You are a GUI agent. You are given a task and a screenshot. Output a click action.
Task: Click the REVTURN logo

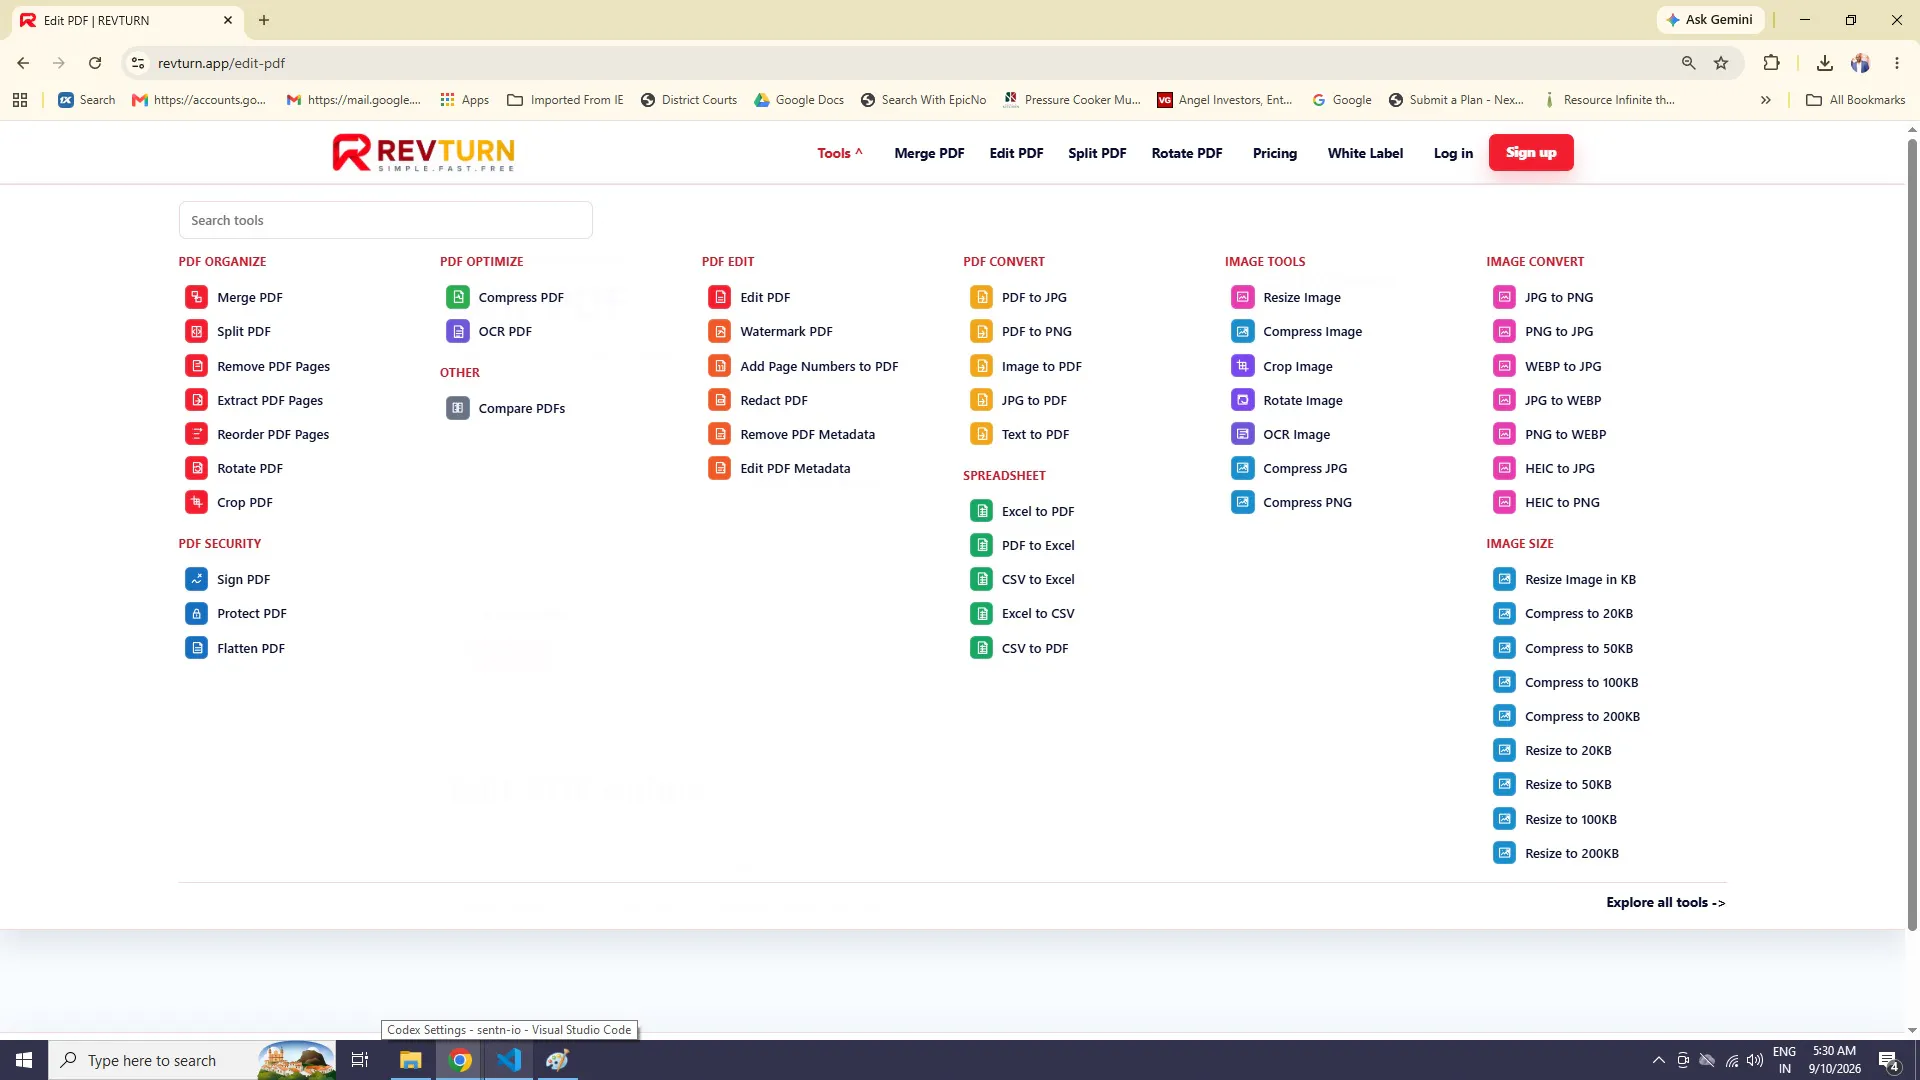[x=423, y=153]
